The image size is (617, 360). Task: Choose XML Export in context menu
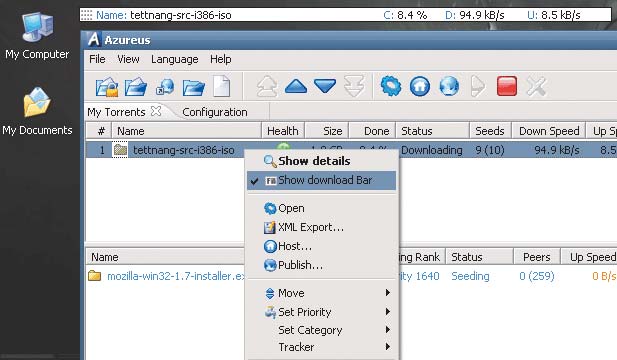pyautogui.click(x=321, y=227)
